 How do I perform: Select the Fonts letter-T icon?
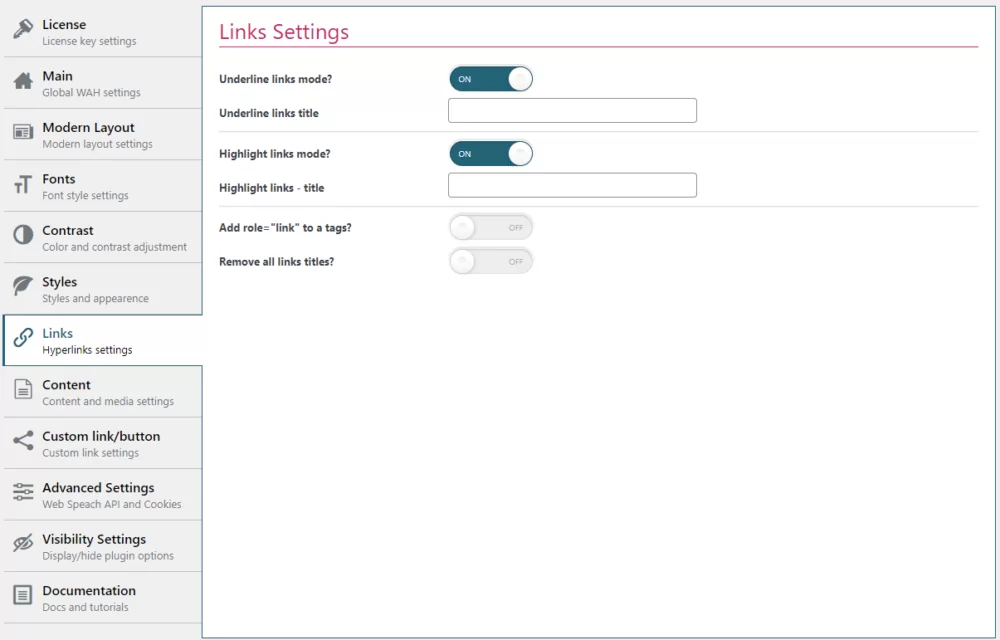point(21,185)
